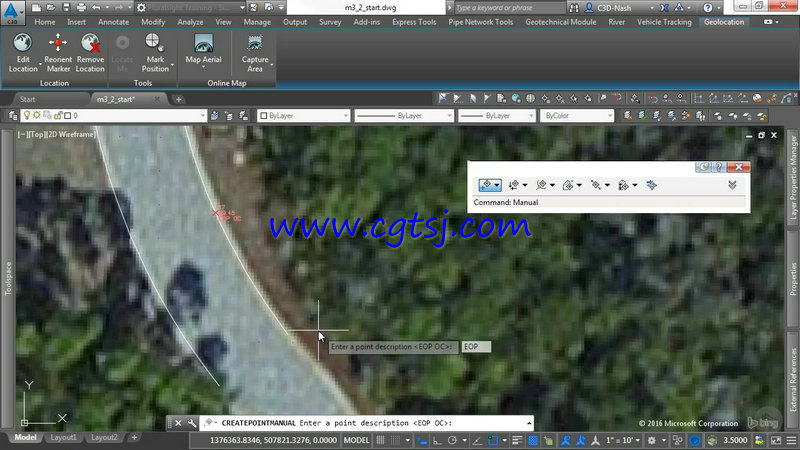The height and width of the screenshot is (450, 800).
Task: Click the Customization hamburger icon in status bar
Action: click(x=791, y=440)
